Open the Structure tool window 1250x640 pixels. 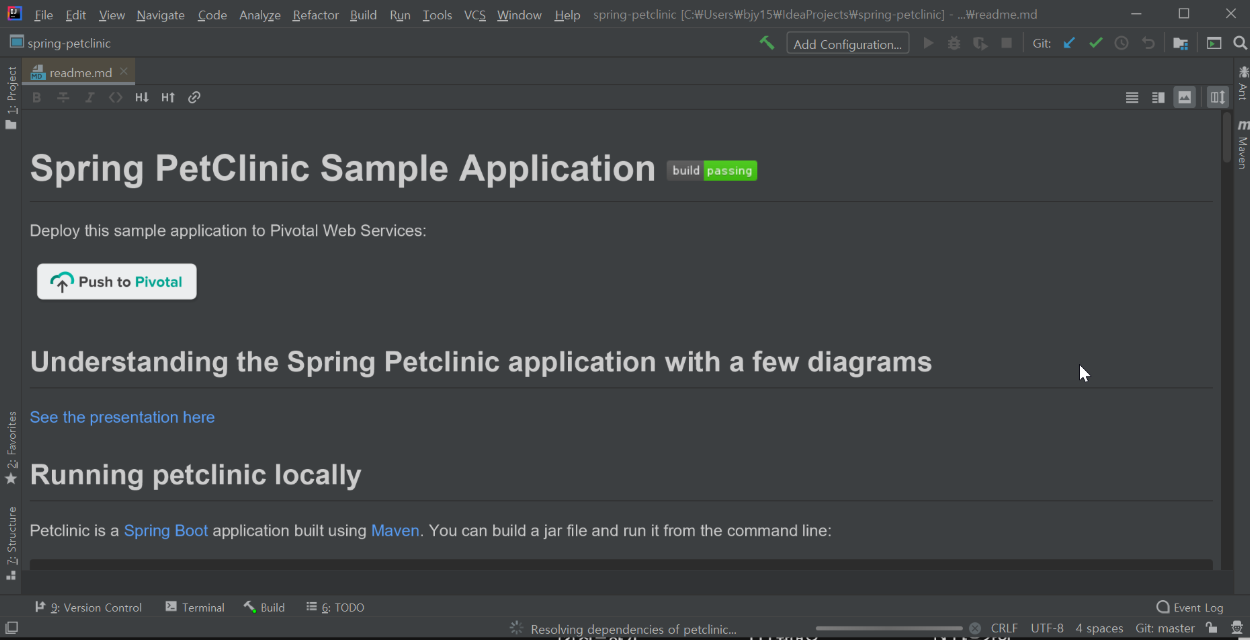click(11, 544)
